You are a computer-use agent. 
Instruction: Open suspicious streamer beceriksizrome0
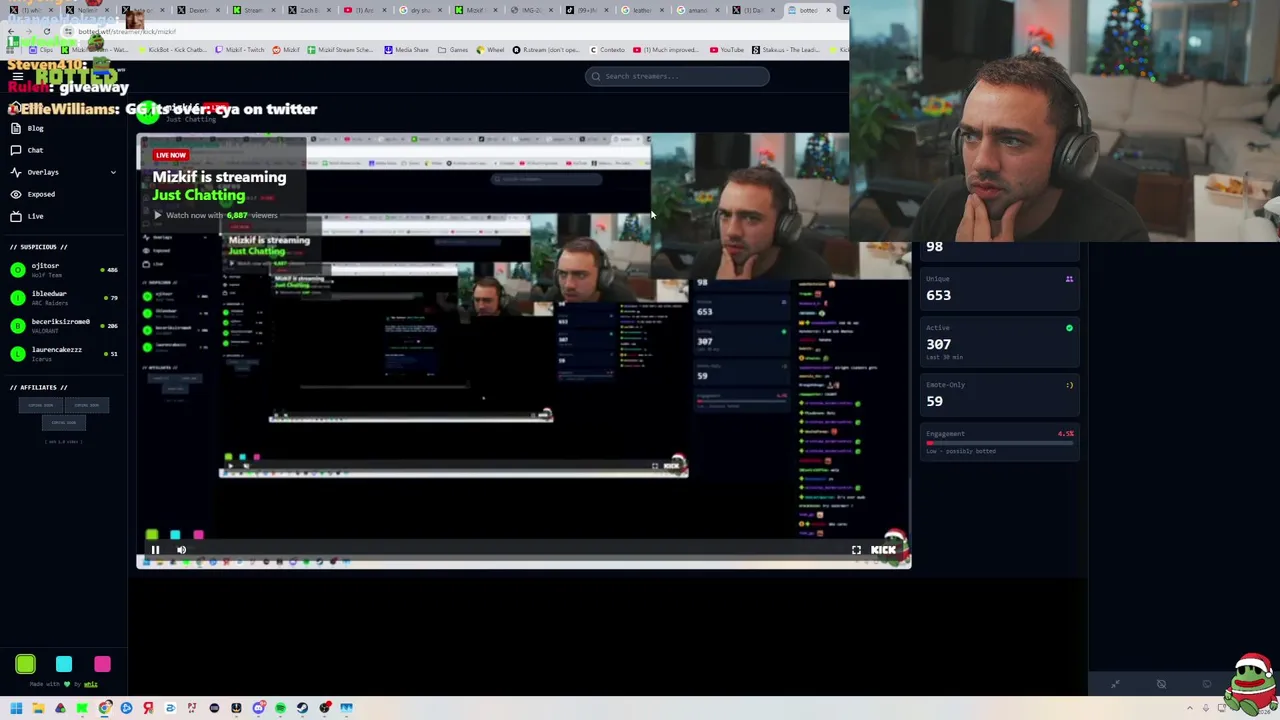point(64,325)
